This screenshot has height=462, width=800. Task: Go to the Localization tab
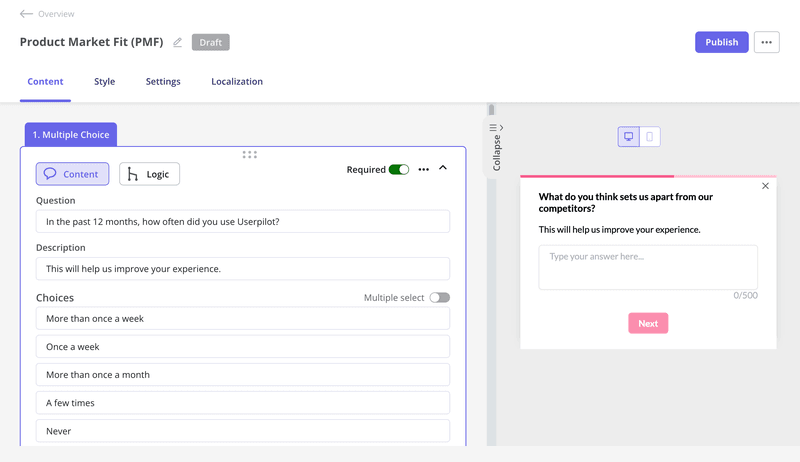[x=237, y=82]
